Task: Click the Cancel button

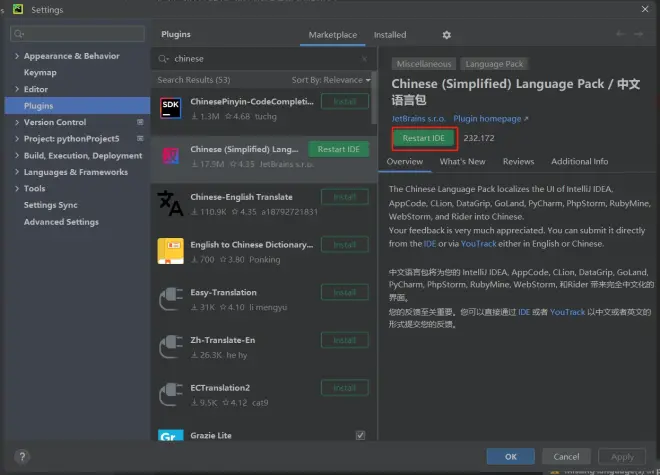Action: 566,456
